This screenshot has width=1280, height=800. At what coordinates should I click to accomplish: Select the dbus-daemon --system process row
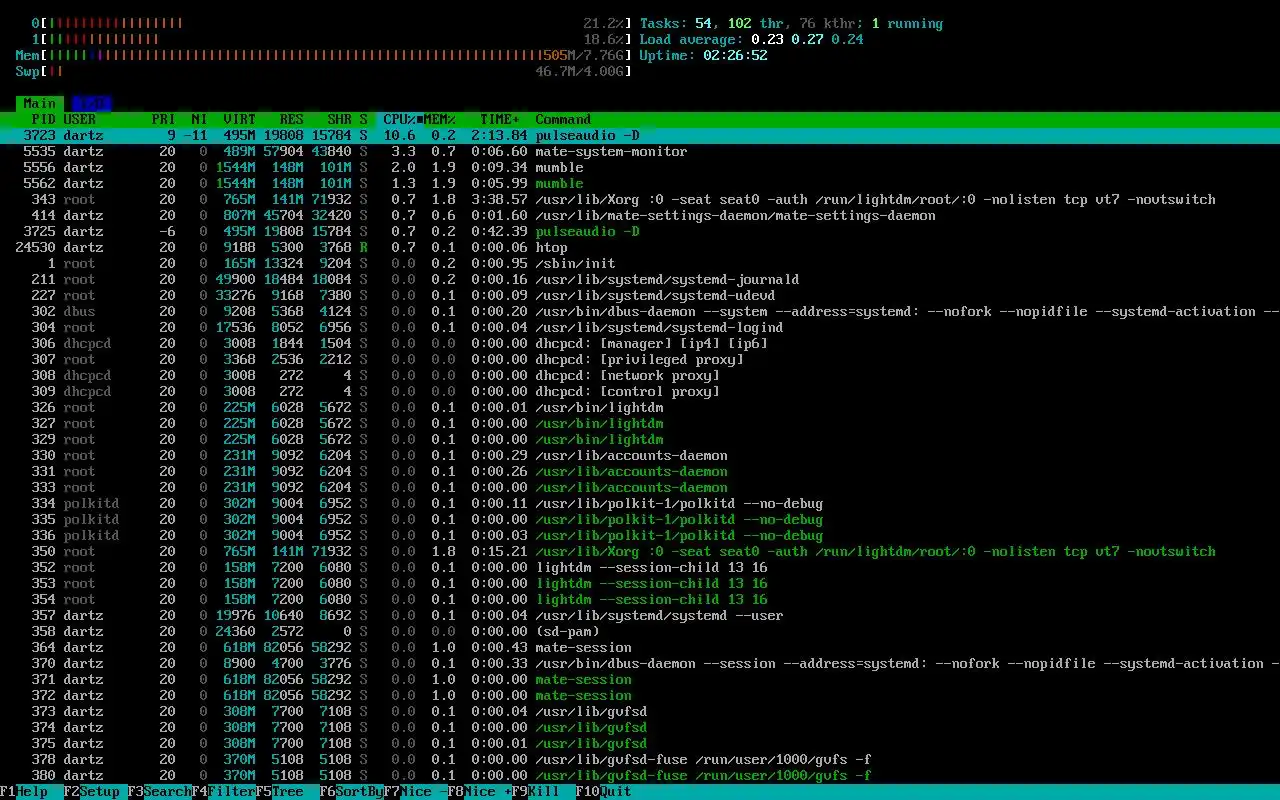pos(640,311)
